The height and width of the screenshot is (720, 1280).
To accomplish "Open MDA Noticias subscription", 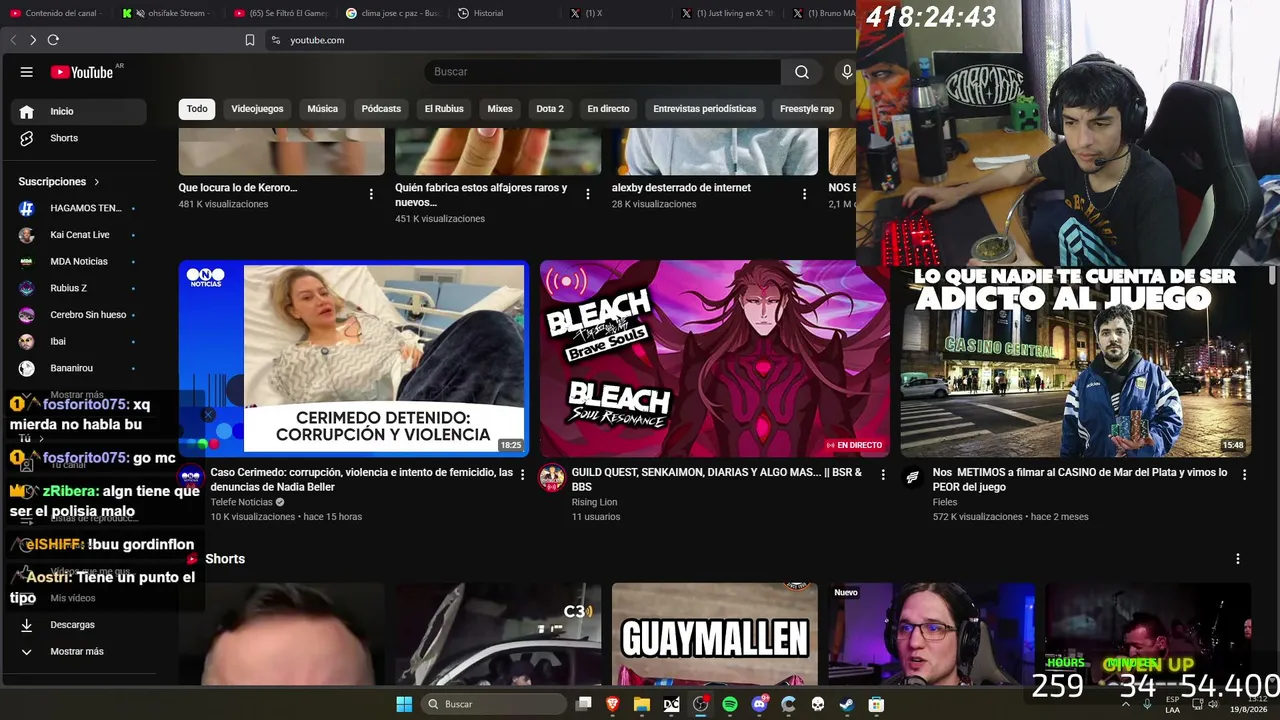I will pyautogui.click(x=78, y=262).
